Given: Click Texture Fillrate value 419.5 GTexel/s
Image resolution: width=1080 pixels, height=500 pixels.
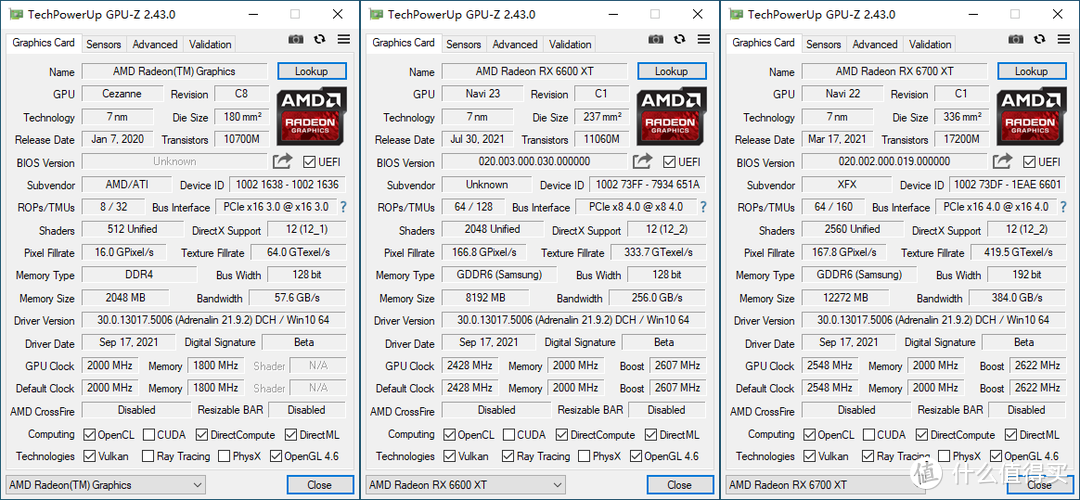Looking at the screenshot, I should 1018,252.
